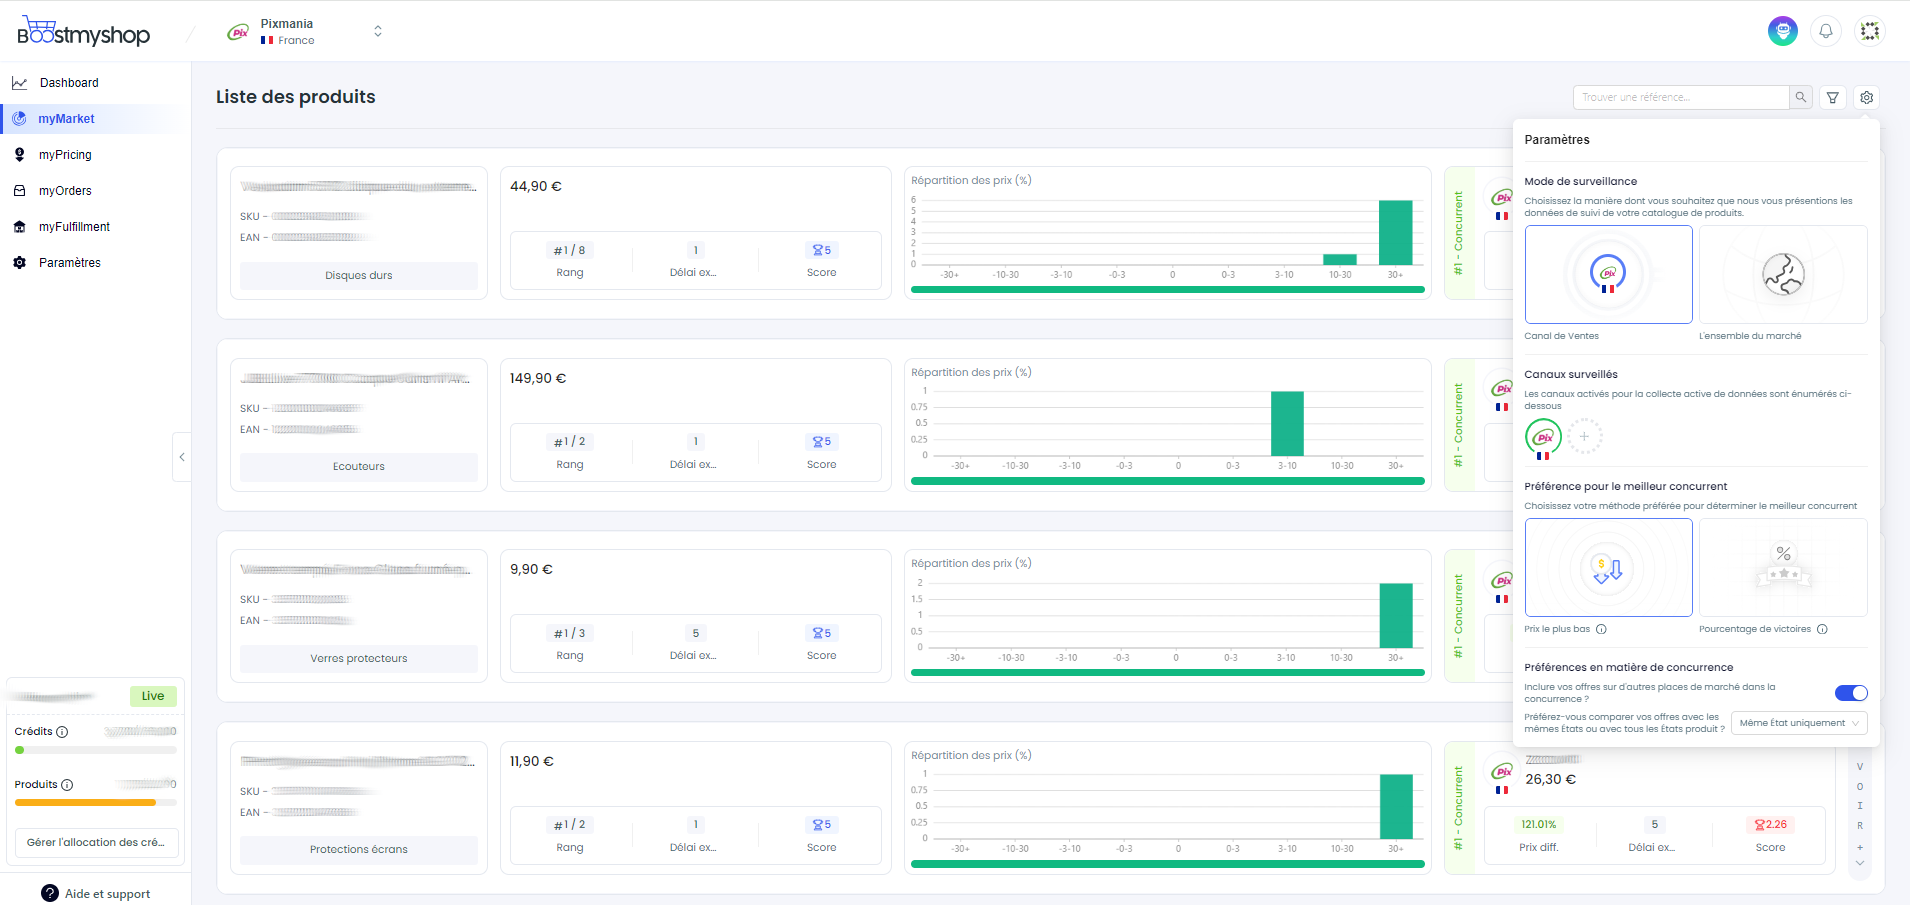Click the apps grid icon

pyautogui.click(x=1870, y=31)
